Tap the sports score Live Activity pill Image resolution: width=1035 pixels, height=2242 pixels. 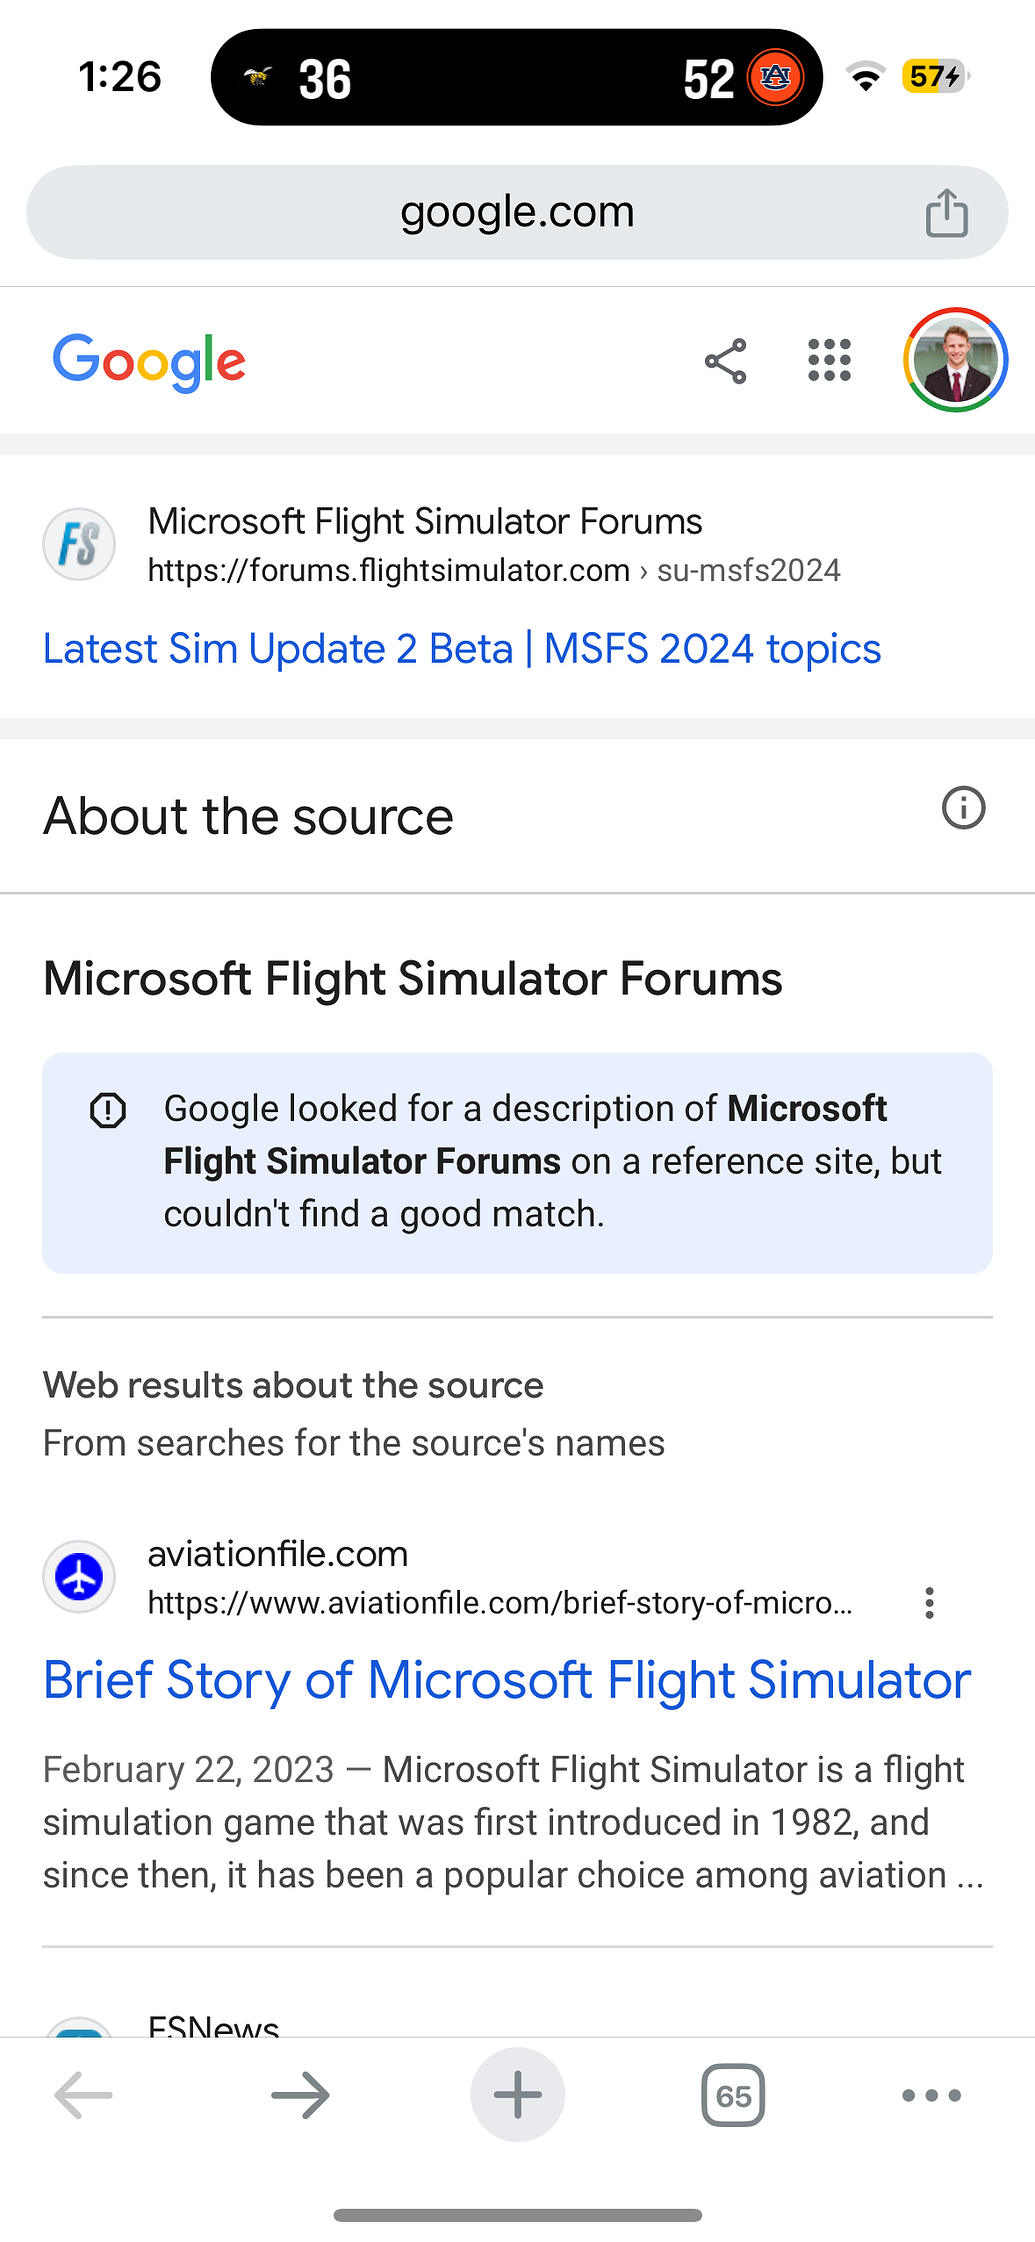click(x=517, y=77)
